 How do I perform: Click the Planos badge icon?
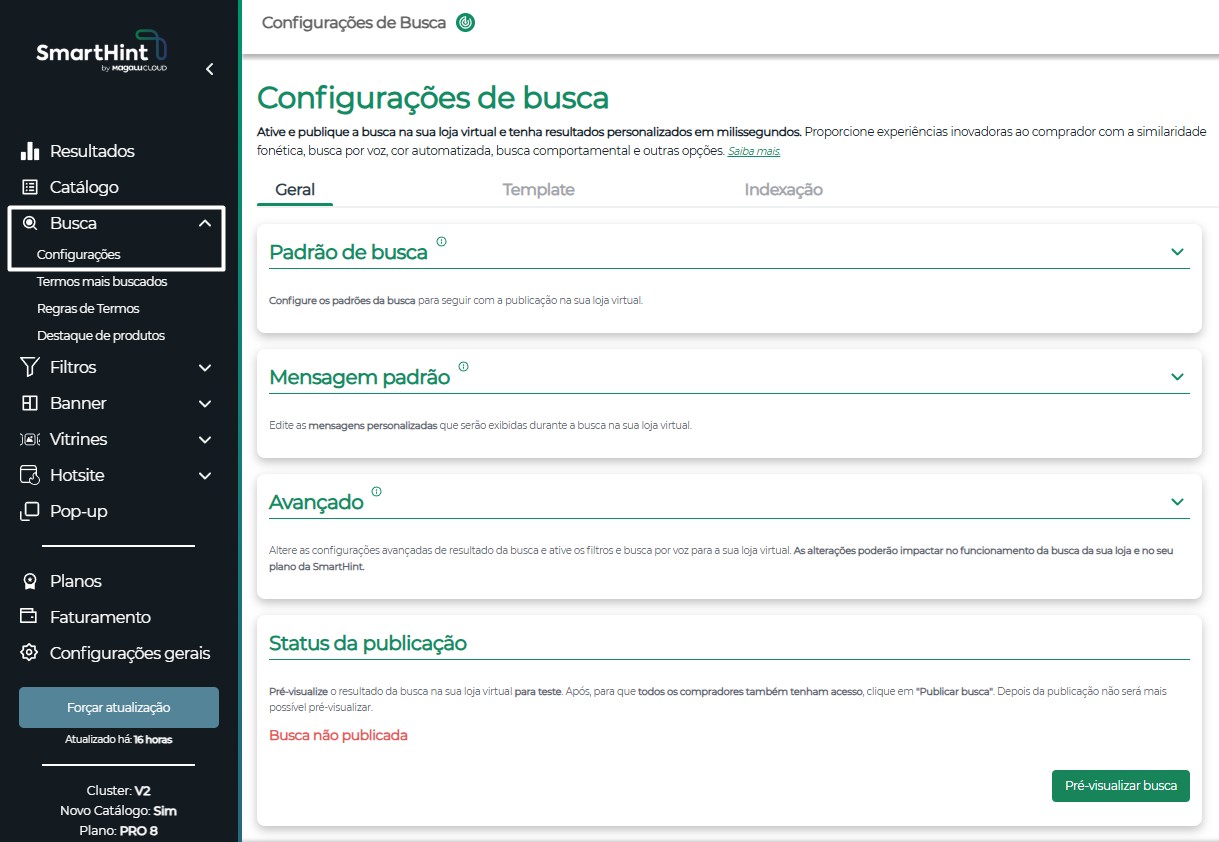coord(30,581)
